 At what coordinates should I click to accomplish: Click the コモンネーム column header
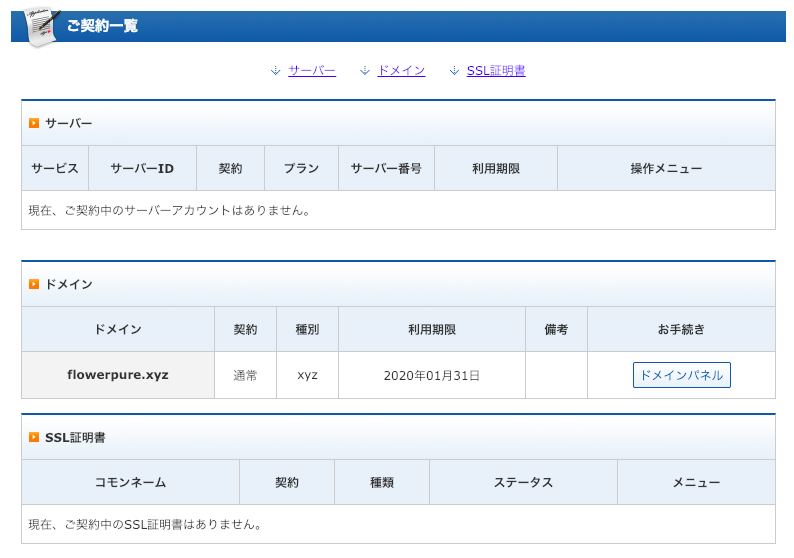[x=131, y=482]
